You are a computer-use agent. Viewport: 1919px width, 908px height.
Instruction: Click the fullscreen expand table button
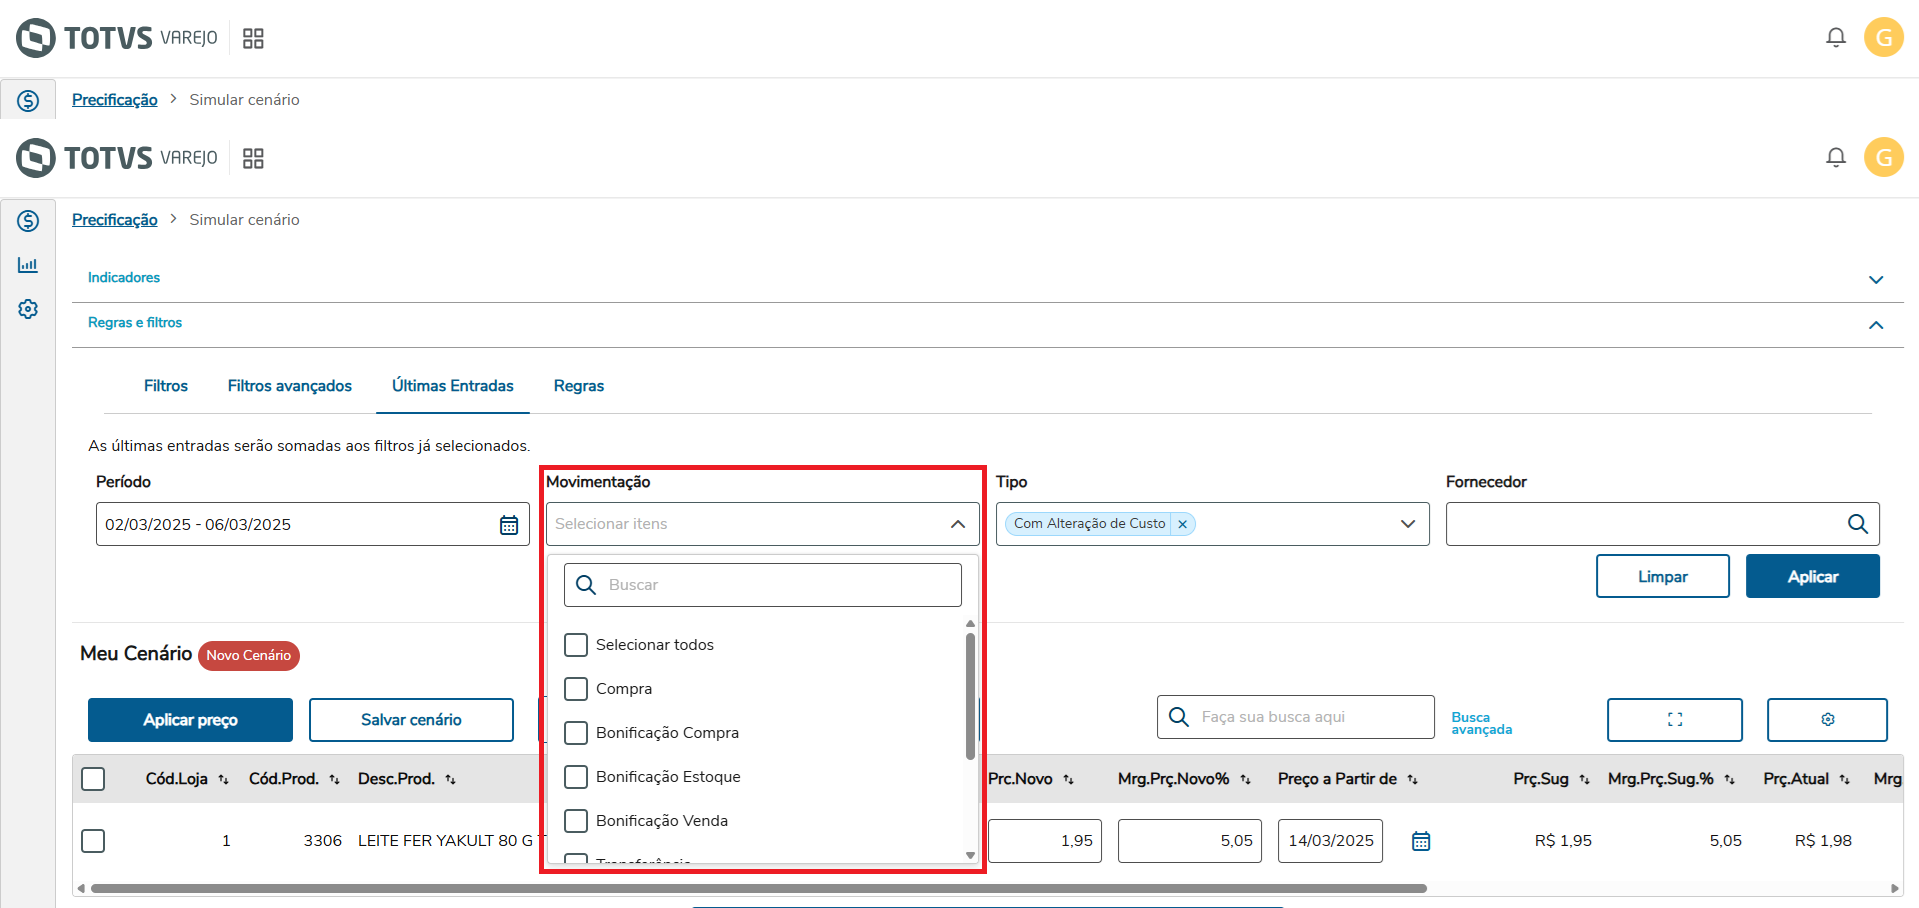(x=1674, y=720)
